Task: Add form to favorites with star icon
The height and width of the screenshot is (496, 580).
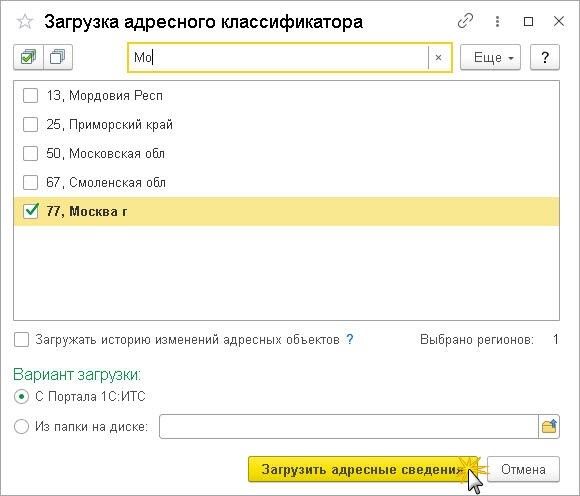Action: (25, 21)
